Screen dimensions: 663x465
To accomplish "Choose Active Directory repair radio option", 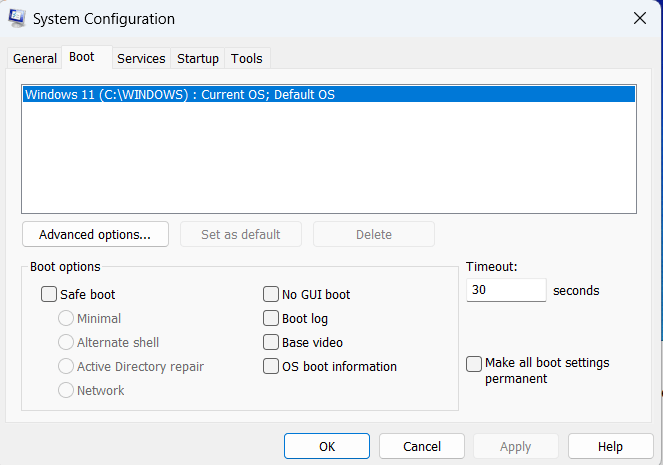I will click(x=66, y=366).
